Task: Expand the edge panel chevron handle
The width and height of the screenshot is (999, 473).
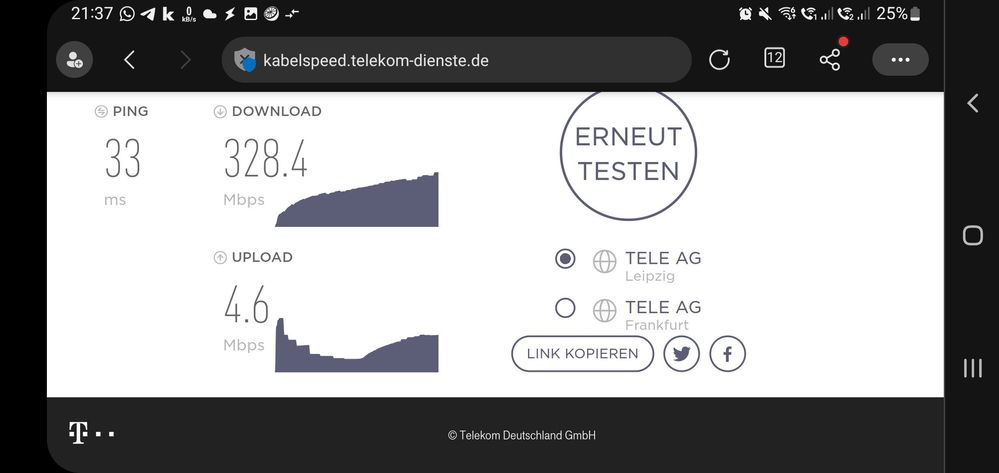Action: point(972,103)
